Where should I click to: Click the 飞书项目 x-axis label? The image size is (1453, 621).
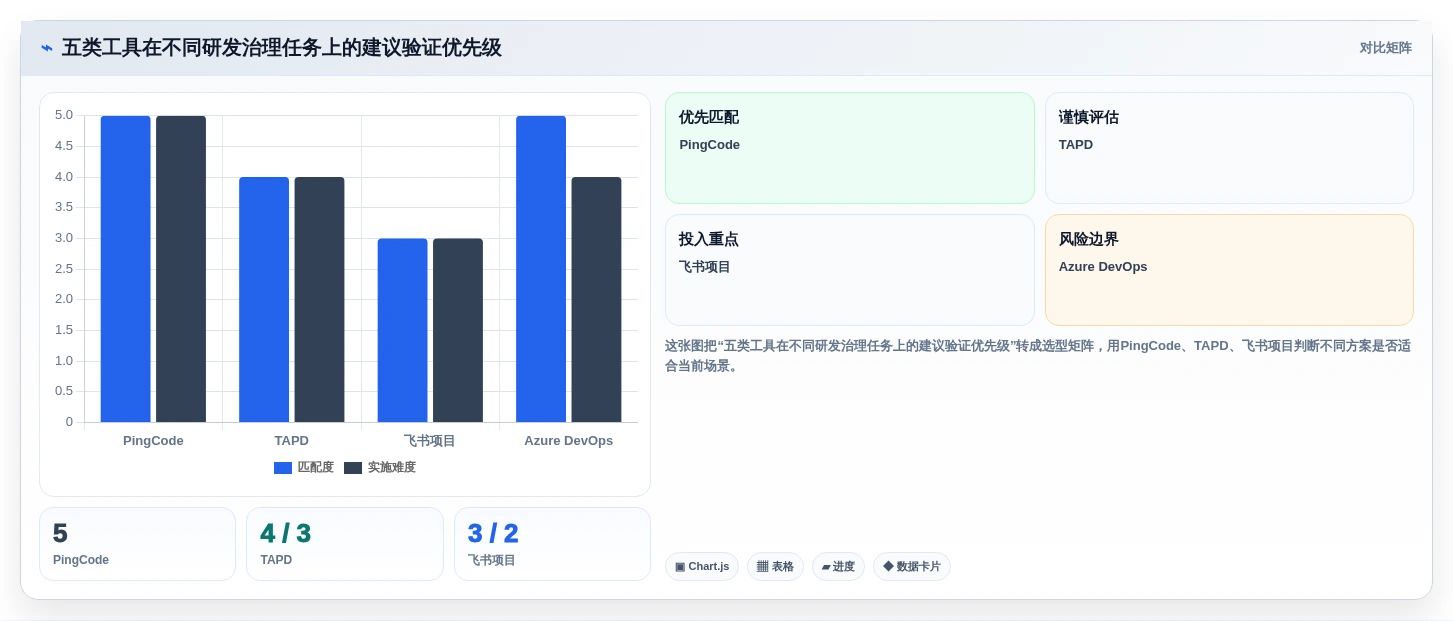[430, 441]
